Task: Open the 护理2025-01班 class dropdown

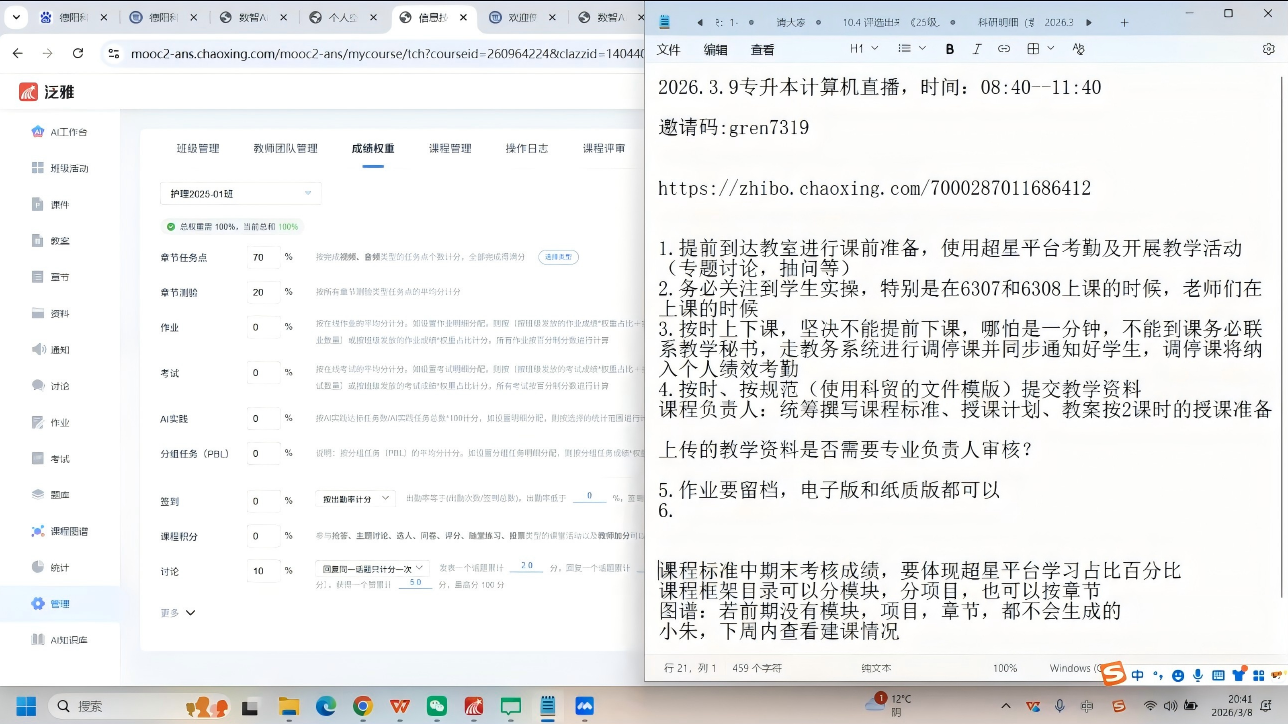Action: point(240,193)
